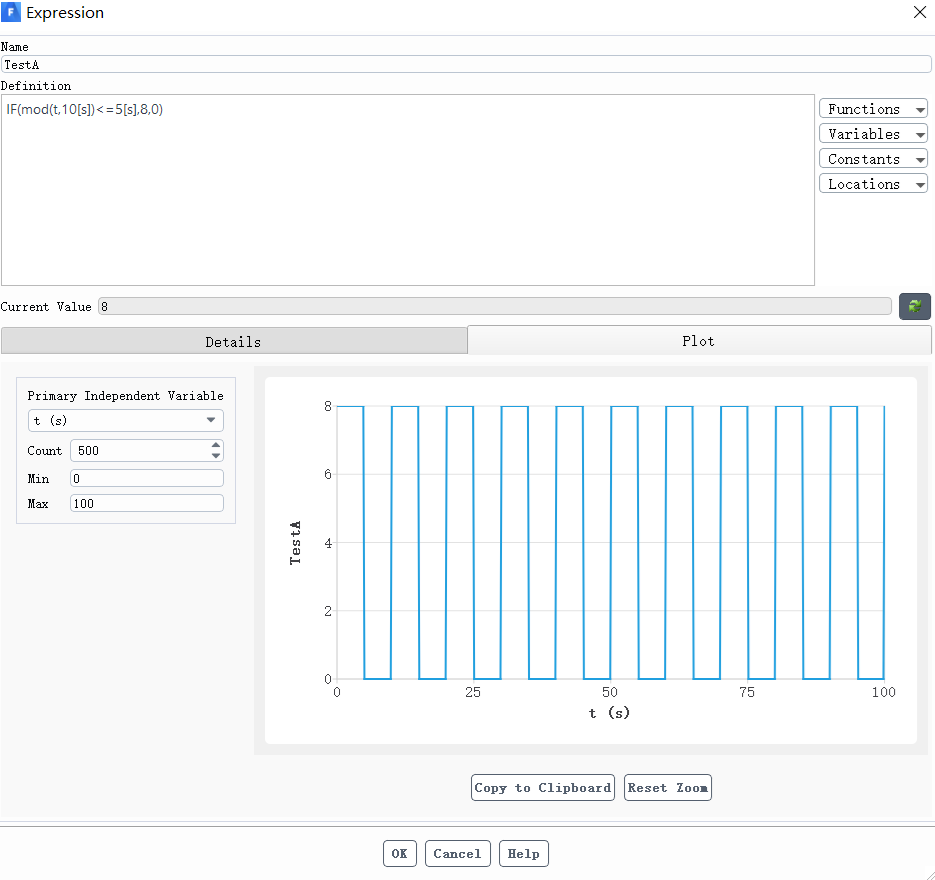Open the Variables dropdown
This screenshot has height=880, width=935.
click(873, 134)
